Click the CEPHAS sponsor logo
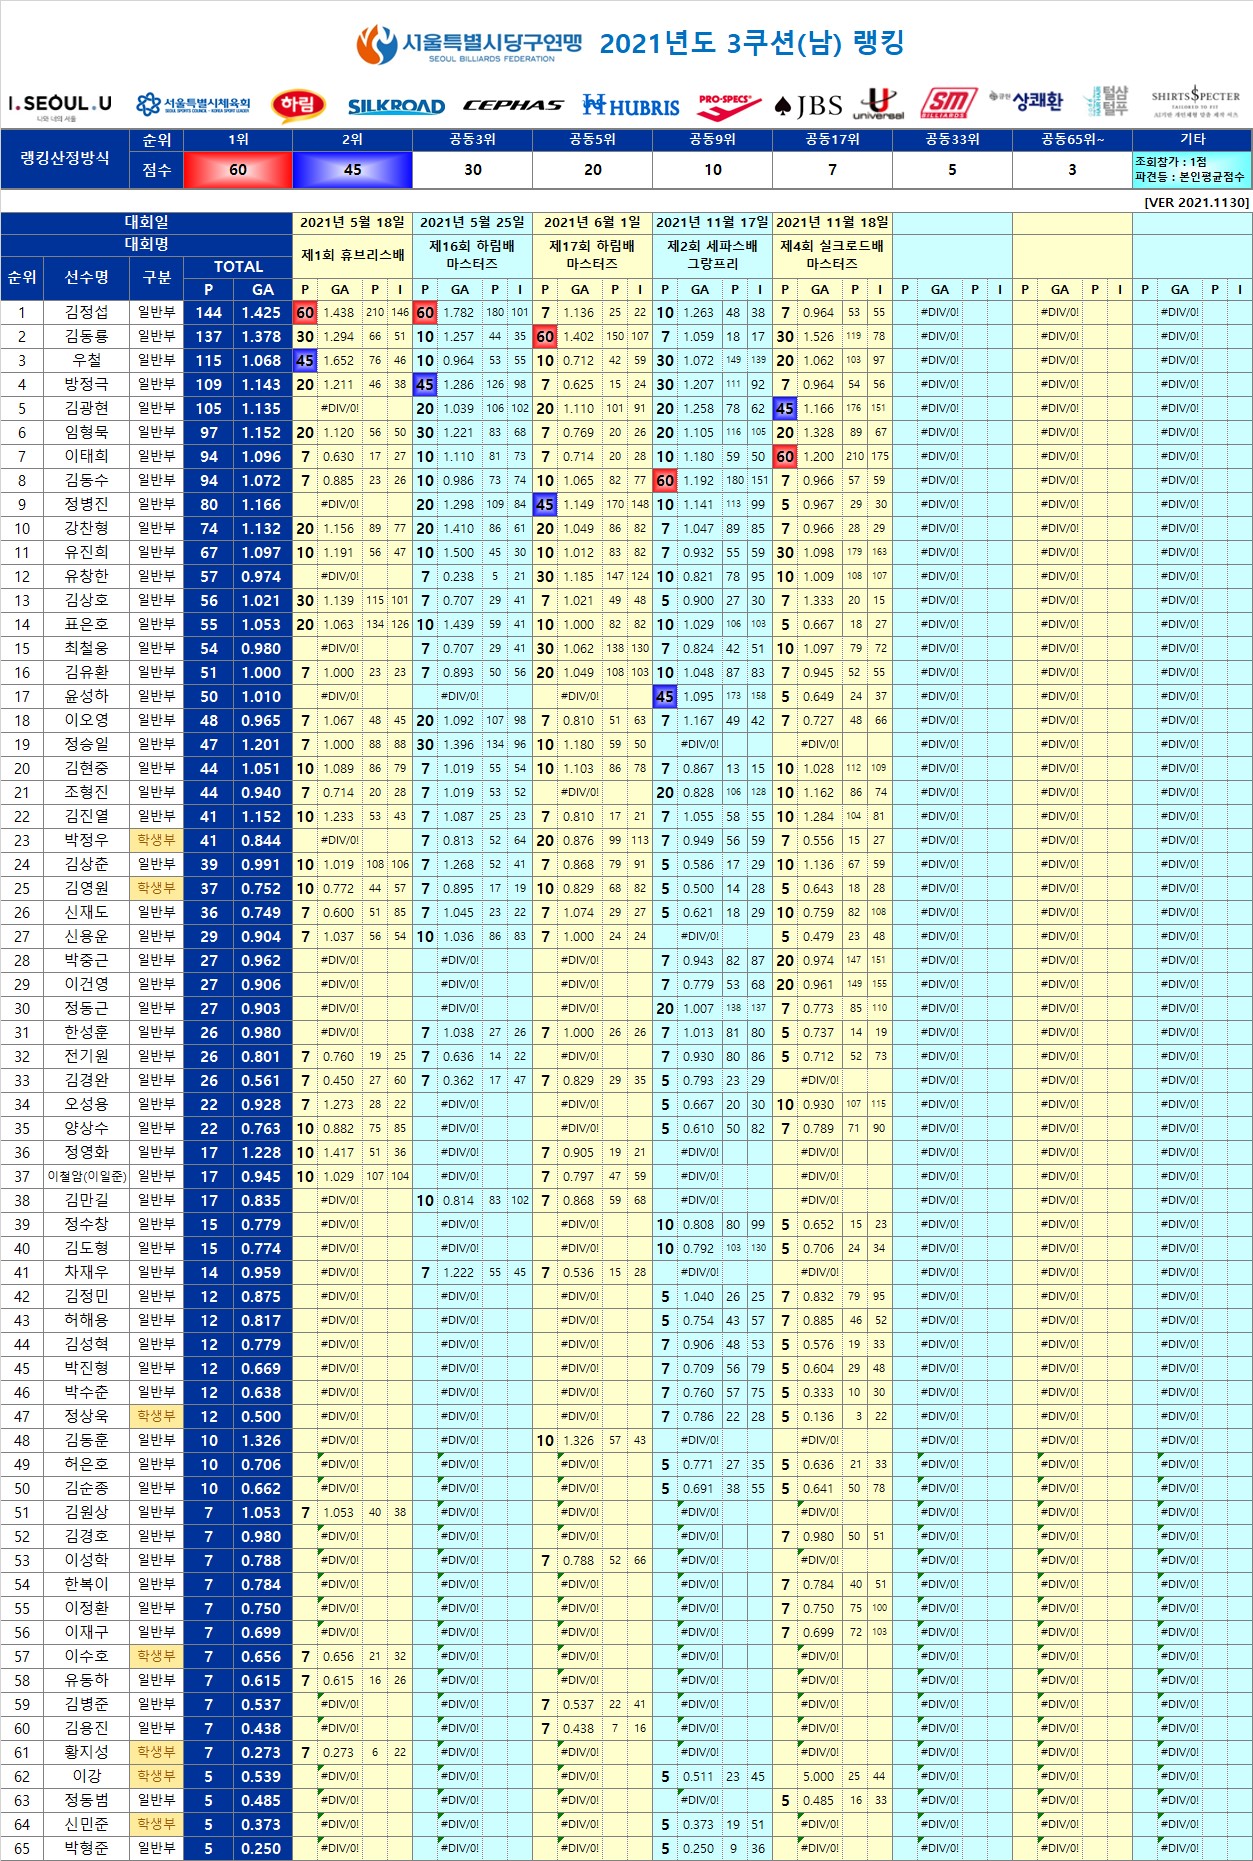This screenshot has width=1253, height=1861. tap(513, 105)
